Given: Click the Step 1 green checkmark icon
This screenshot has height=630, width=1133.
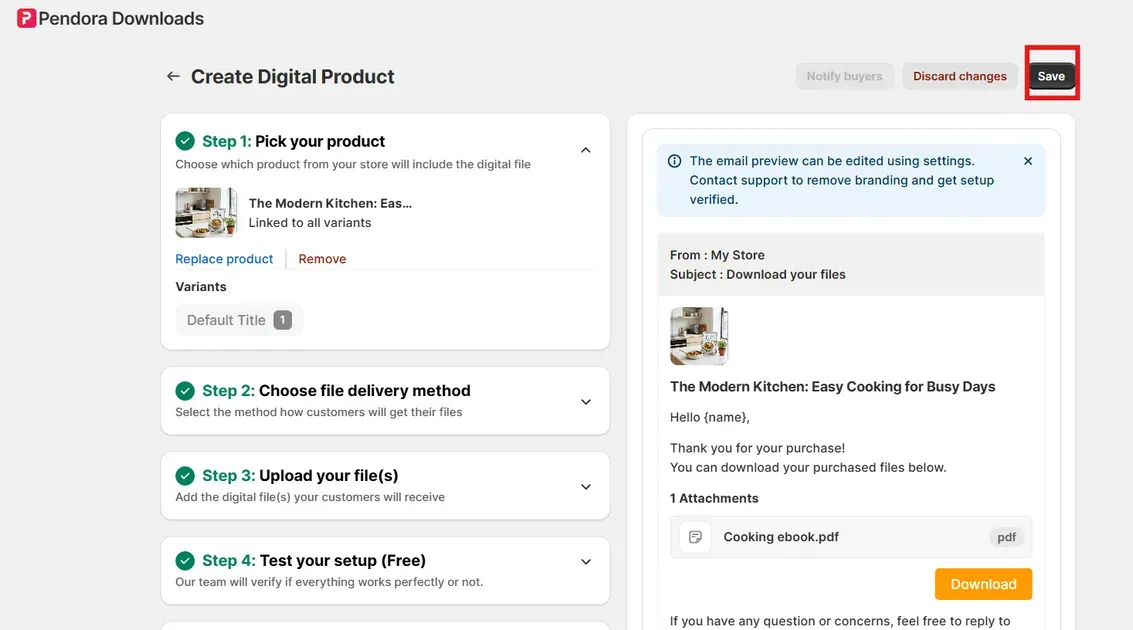Looking at the screenshot, I should click(185, 141).
